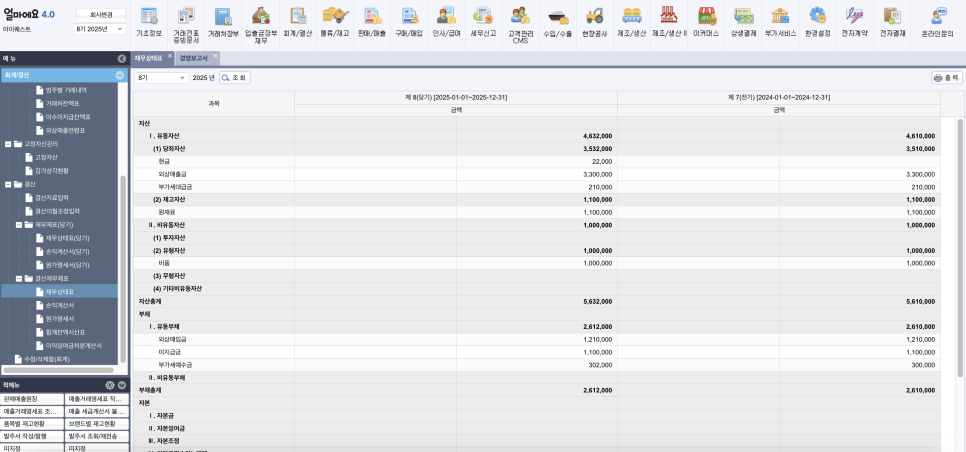Collapse the 결산 folder
Viewport: 966px width, 452px height.
click(x=9, y=184)
